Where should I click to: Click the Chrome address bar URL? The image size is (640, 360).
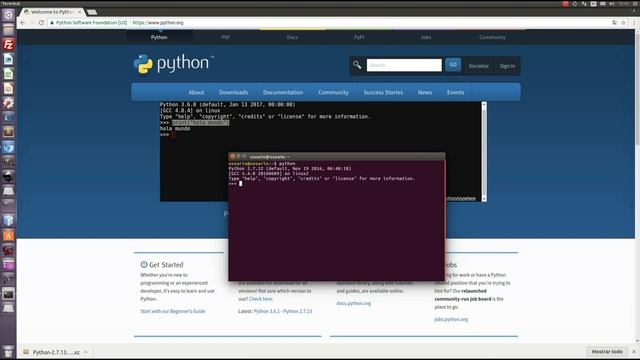click(158, 23)
